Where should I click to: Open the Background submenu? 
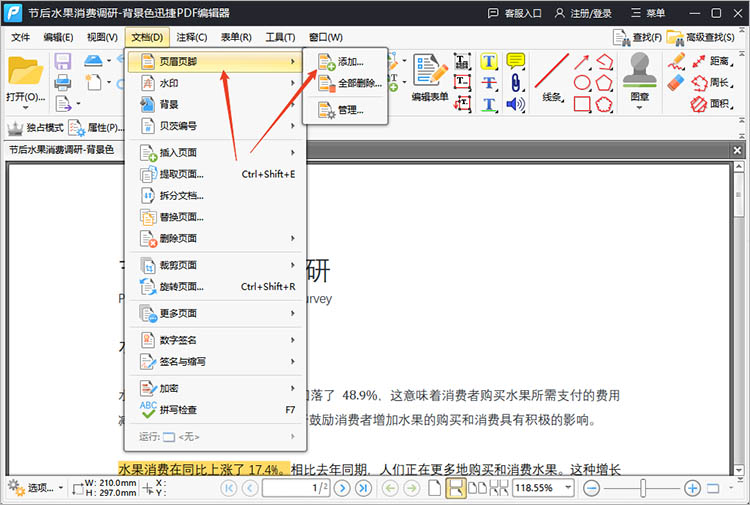pos(216,104)
